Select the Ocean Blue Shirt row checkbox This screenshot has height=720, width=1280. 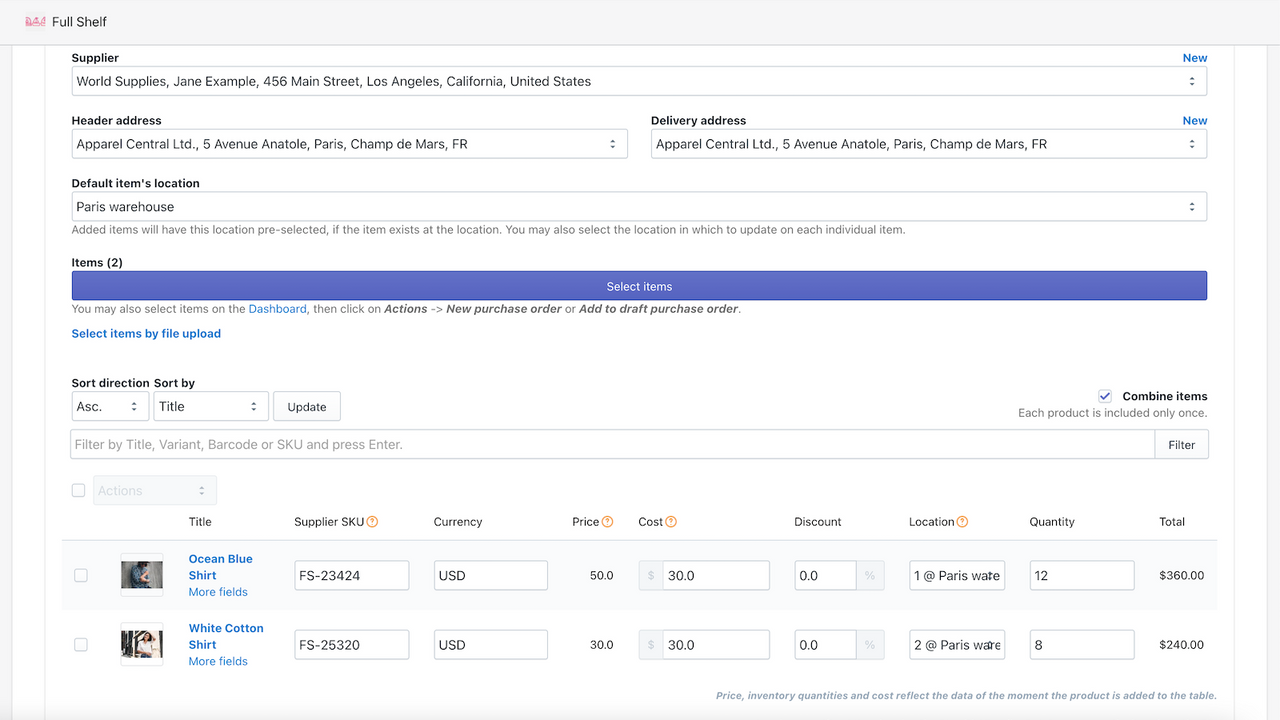tap(81, 575)
